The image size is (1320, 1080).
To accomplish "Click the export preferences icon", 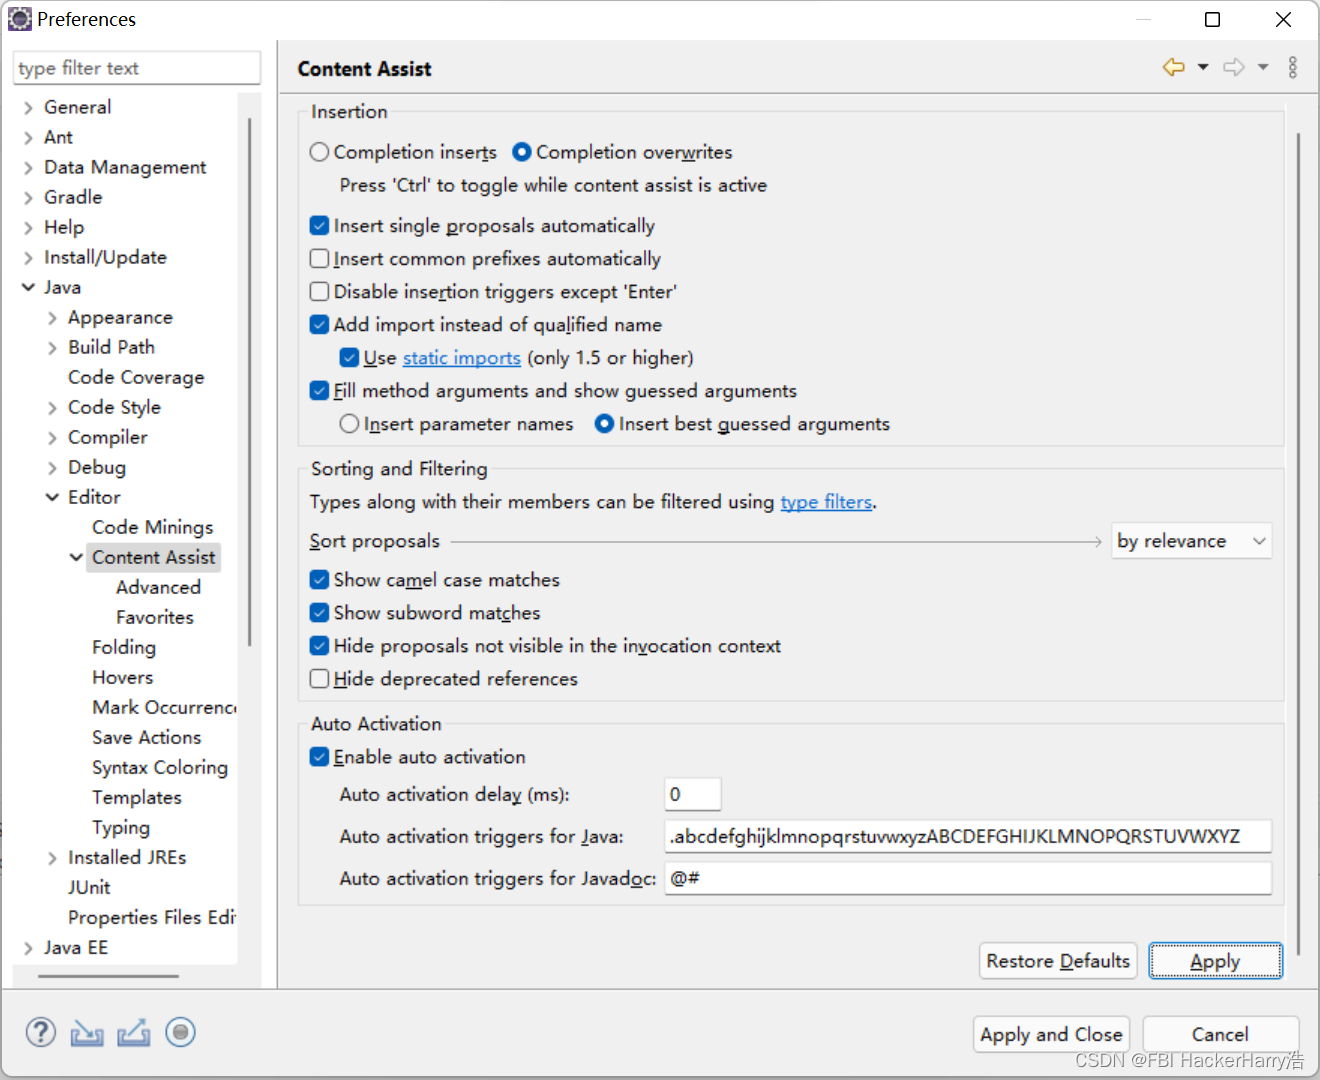I will click(x=134, y=1032).
